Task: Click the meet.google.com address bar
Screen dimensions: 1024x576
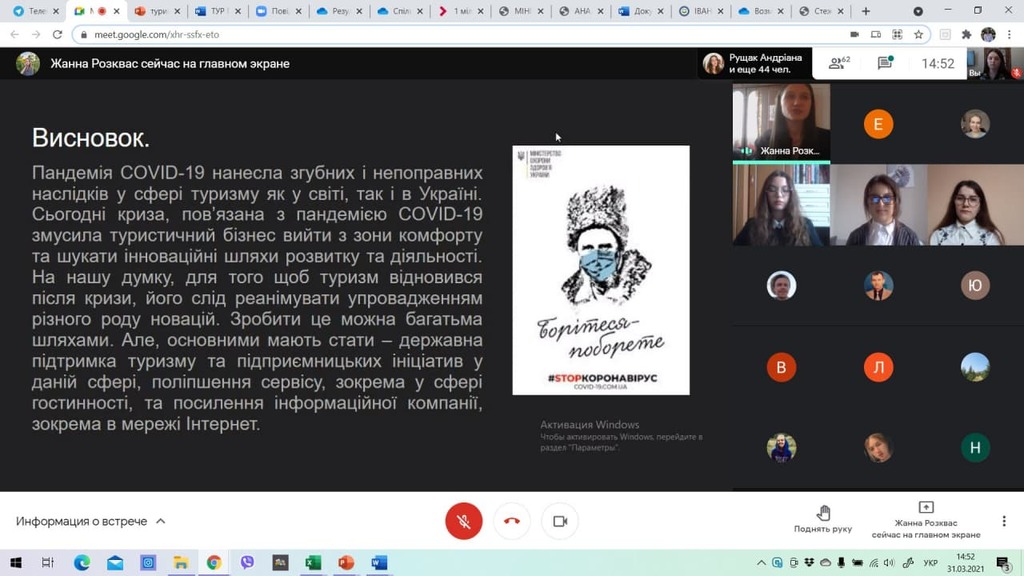Action: coord(400,34)
